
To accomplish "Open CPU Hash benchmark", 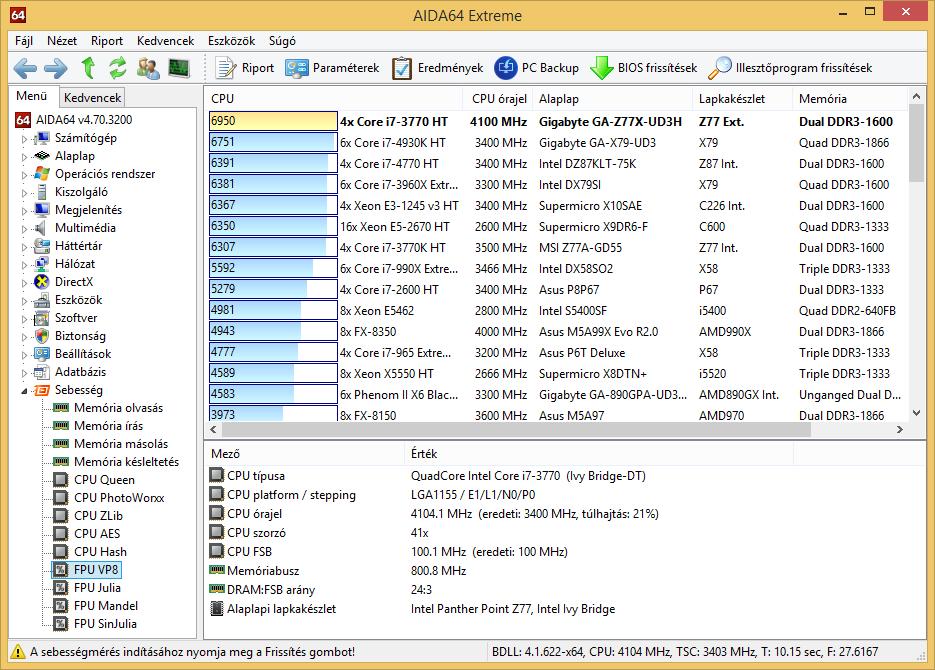I will pyautogui.click(x=100, y=551).
